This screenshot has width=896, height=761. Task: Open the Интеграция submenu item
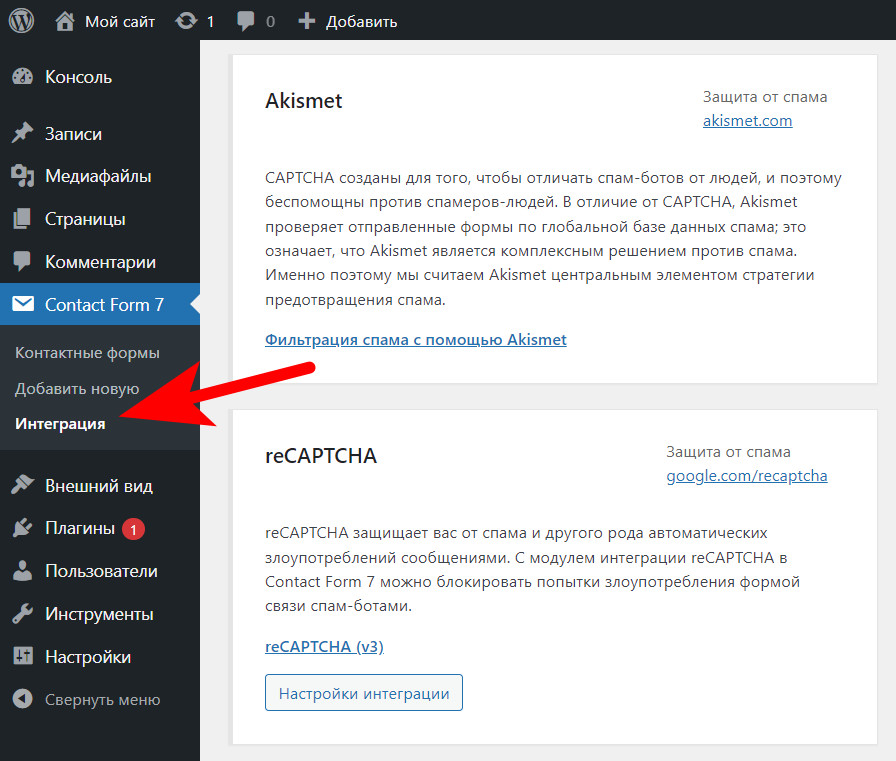click(60, 424)
